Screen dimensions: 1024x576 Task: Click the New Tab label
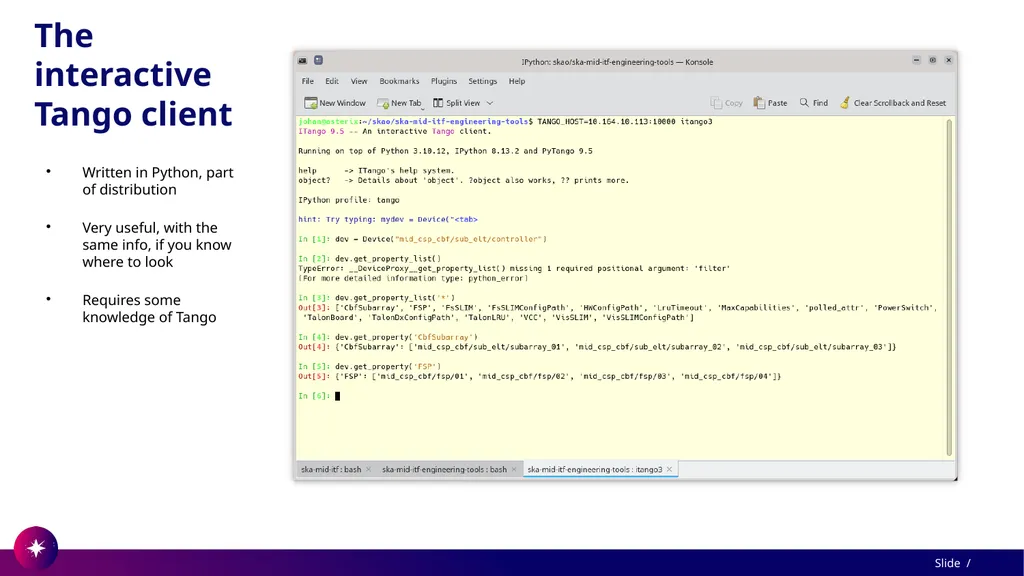point(406,103)
